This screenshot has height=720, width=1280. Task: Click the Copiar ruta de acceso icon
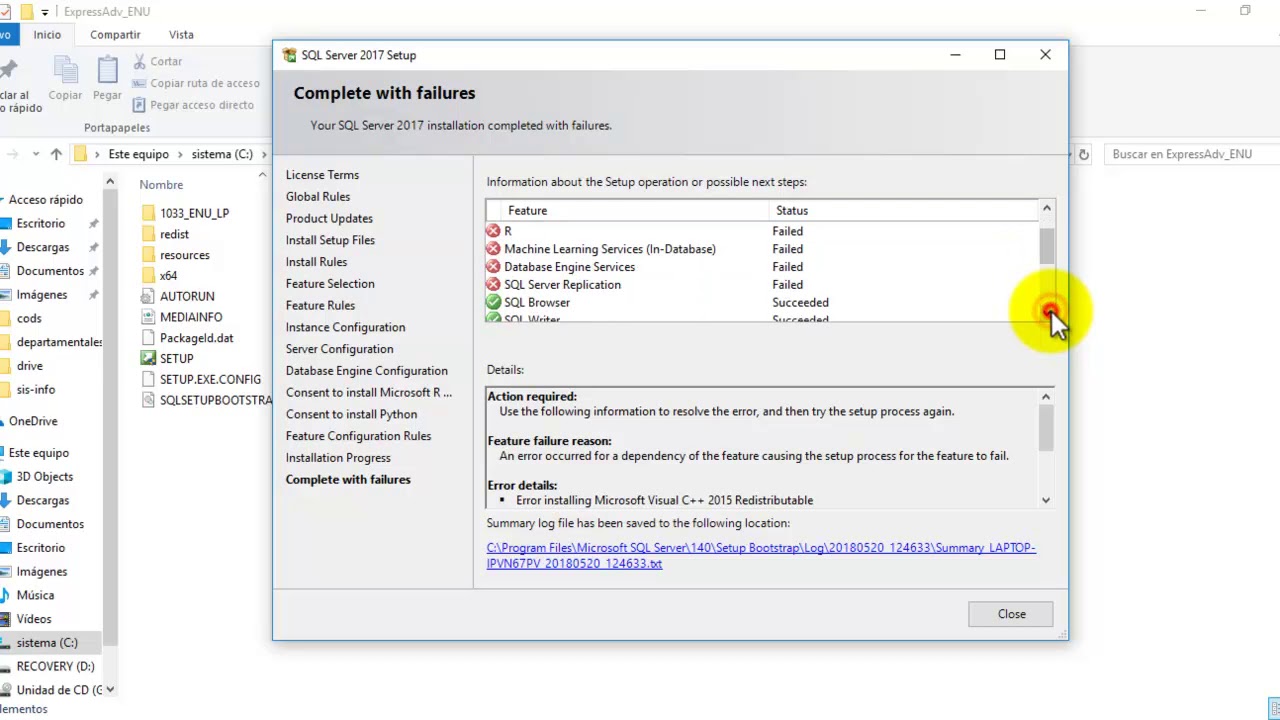(140, 83)
